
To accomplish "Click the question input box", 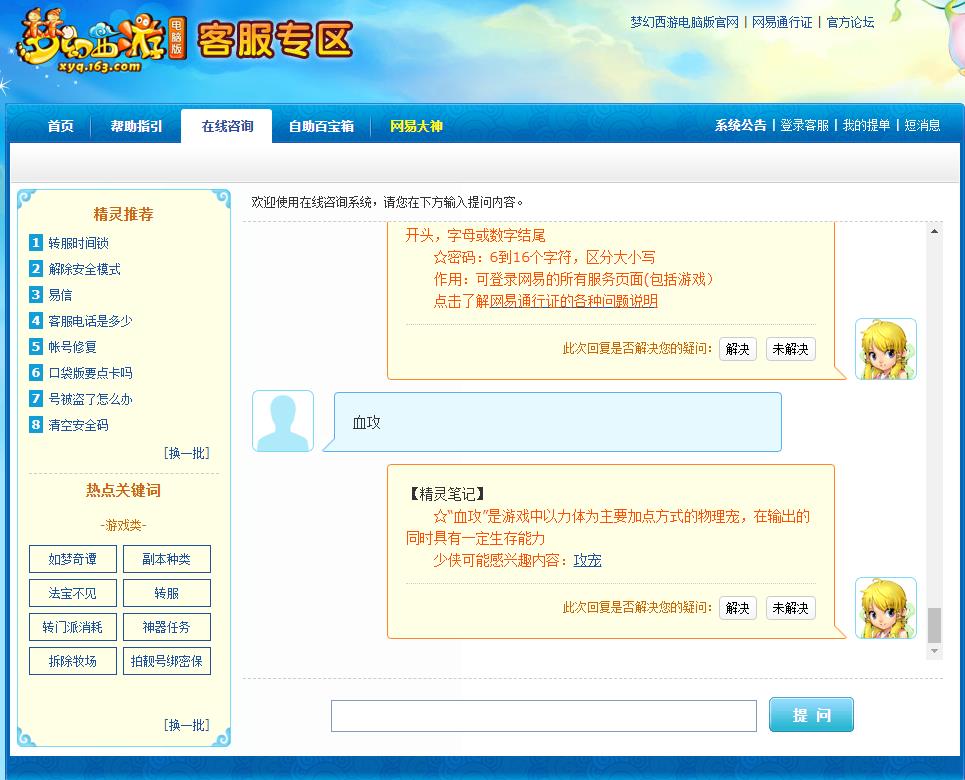I will click(544, 715).
